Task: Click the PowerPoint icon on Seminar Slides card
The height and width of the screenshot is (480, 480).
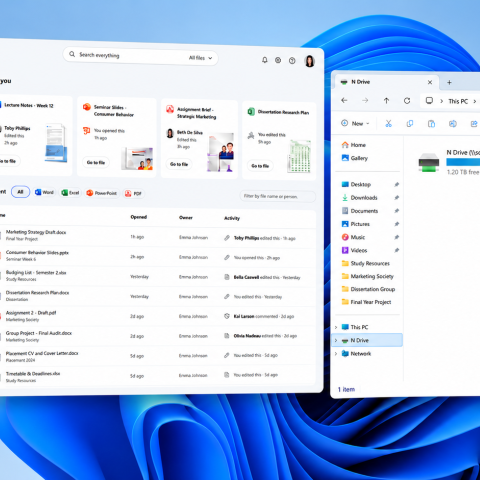Action: [x=87, y=107]
